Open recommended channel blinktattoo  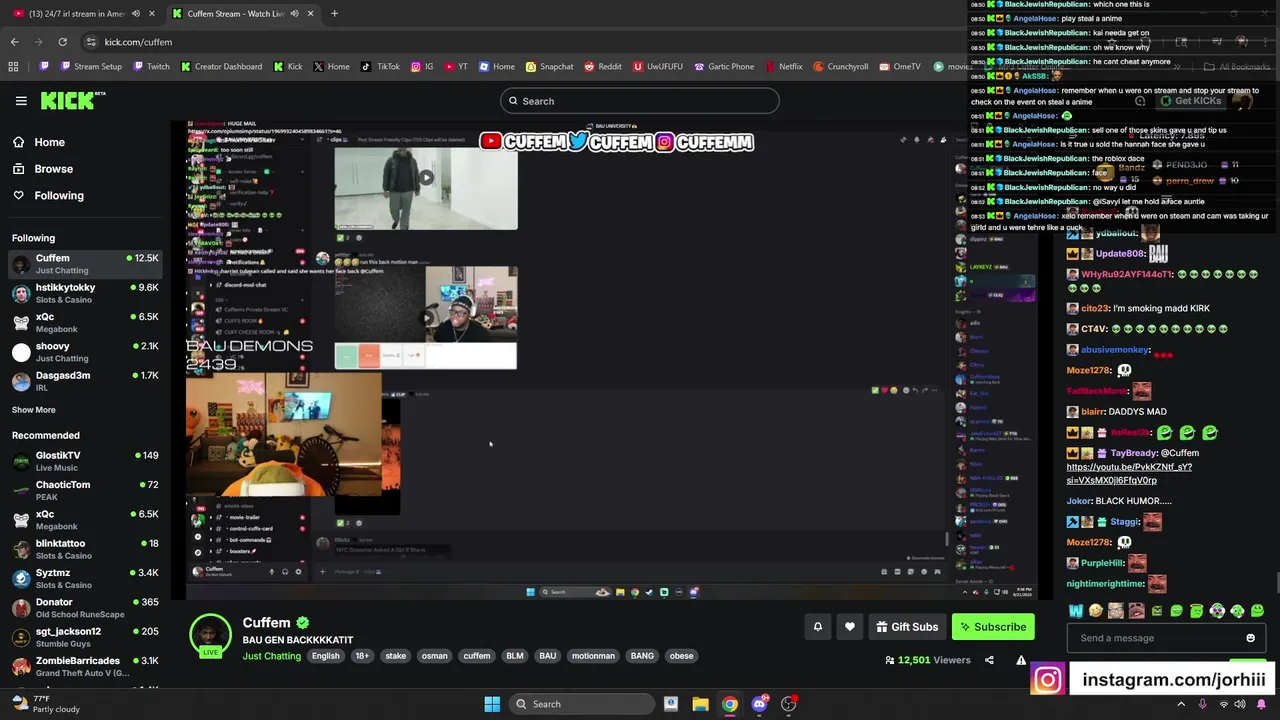tap(84, 549)
